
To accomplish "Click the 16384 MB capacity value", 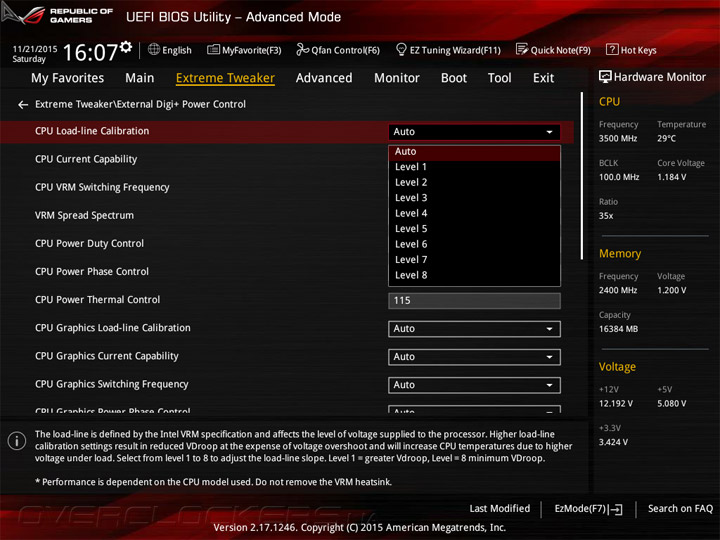I will tap(618, 329).
